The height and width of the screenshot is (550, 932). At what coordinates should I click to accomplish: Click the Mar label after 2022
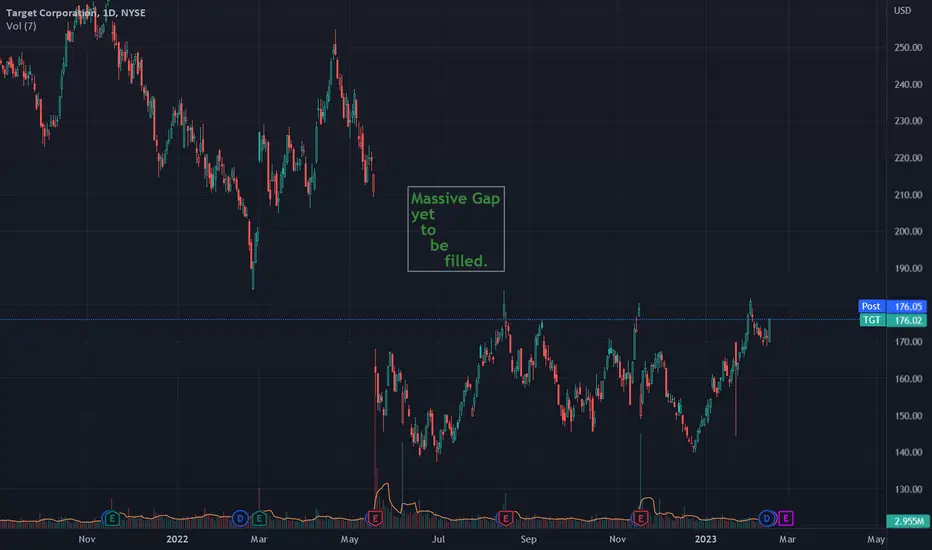259,539
